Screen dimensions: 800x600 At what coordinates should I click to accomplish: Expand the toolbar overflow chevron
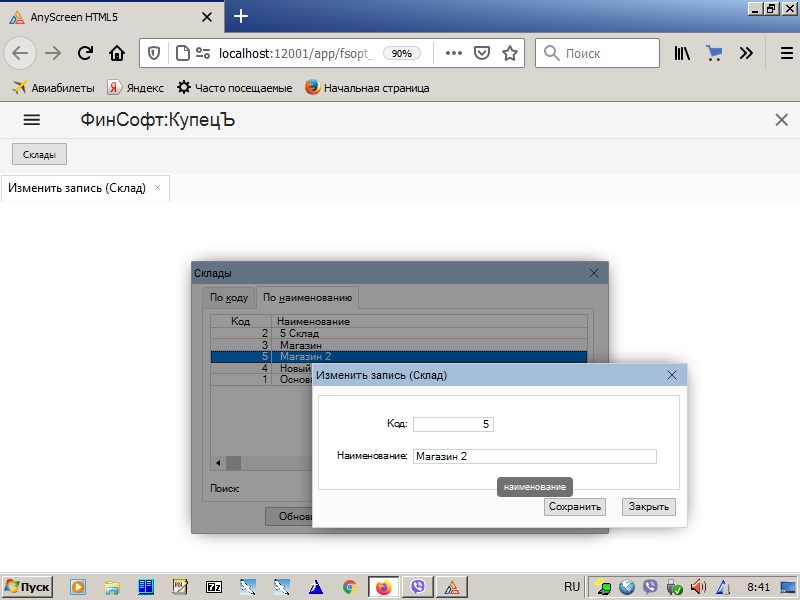click(x=746, y=53)
